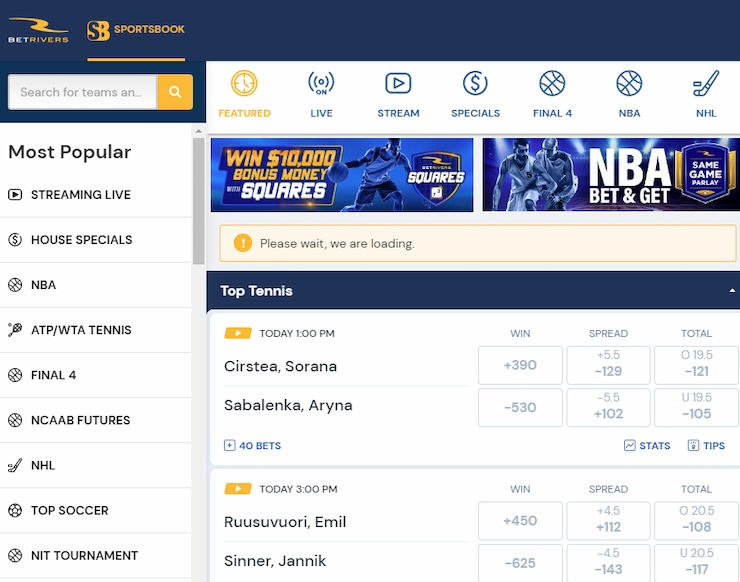Image resolution: width=740 pixels, height=582 pixels.
Task: Click the sidebar scrollbar up arrow
Action: 199,131
